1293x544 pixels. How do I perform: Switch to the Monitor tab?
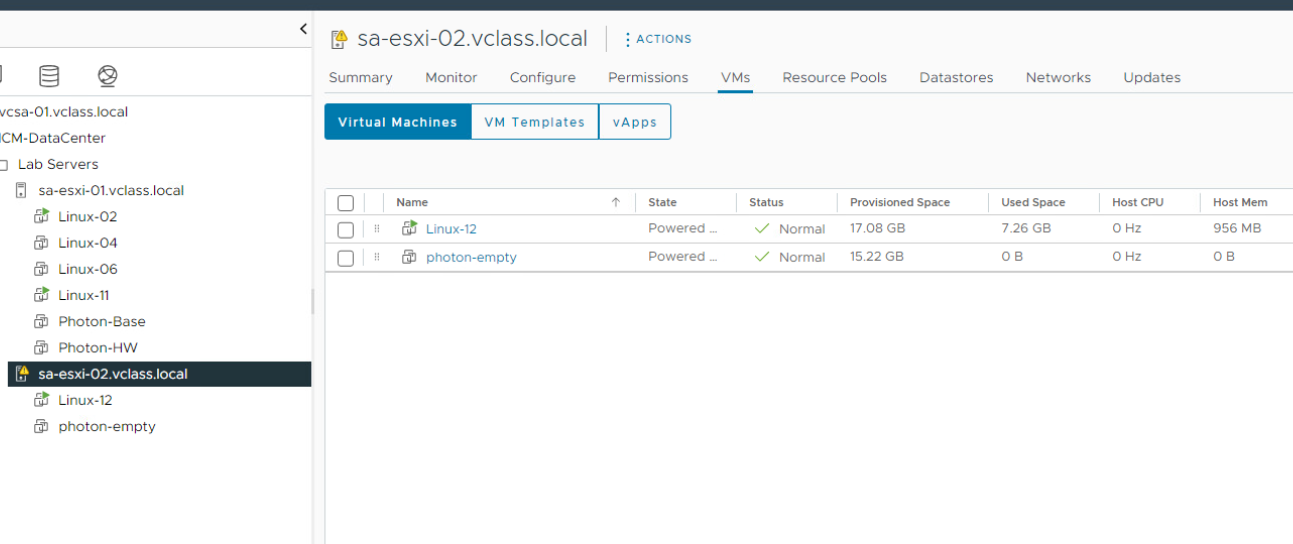click(451, 77)
